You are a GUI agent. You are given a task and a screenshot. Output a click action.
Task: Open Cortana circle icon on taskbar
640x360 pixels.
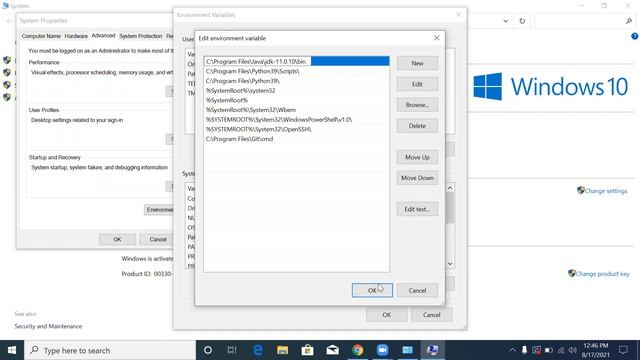(x=208, y=350)
